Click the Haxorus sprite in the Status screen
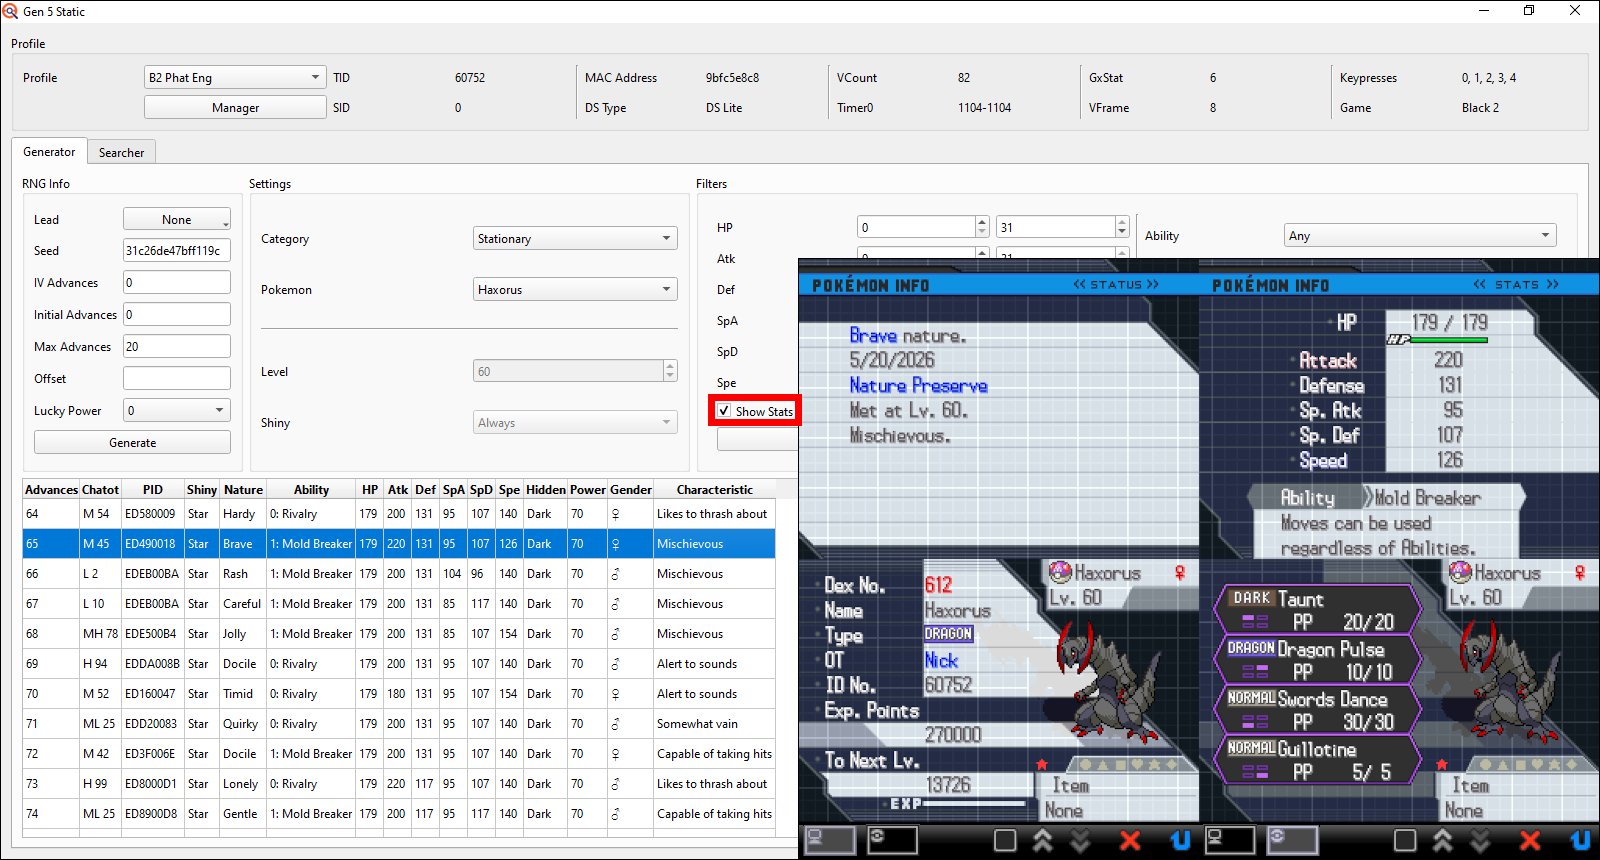 pyautogui.click(x=1110, y=682)
